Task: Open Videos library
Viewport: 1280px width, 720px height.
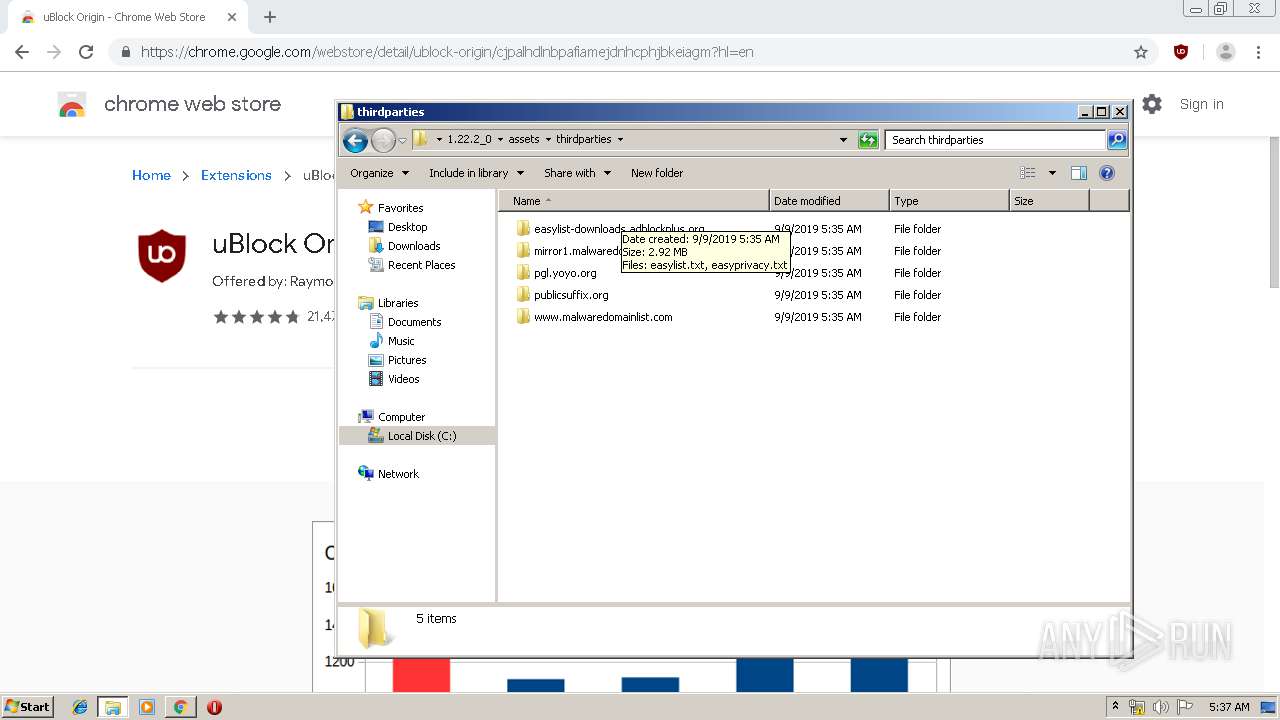Action: 404,379
